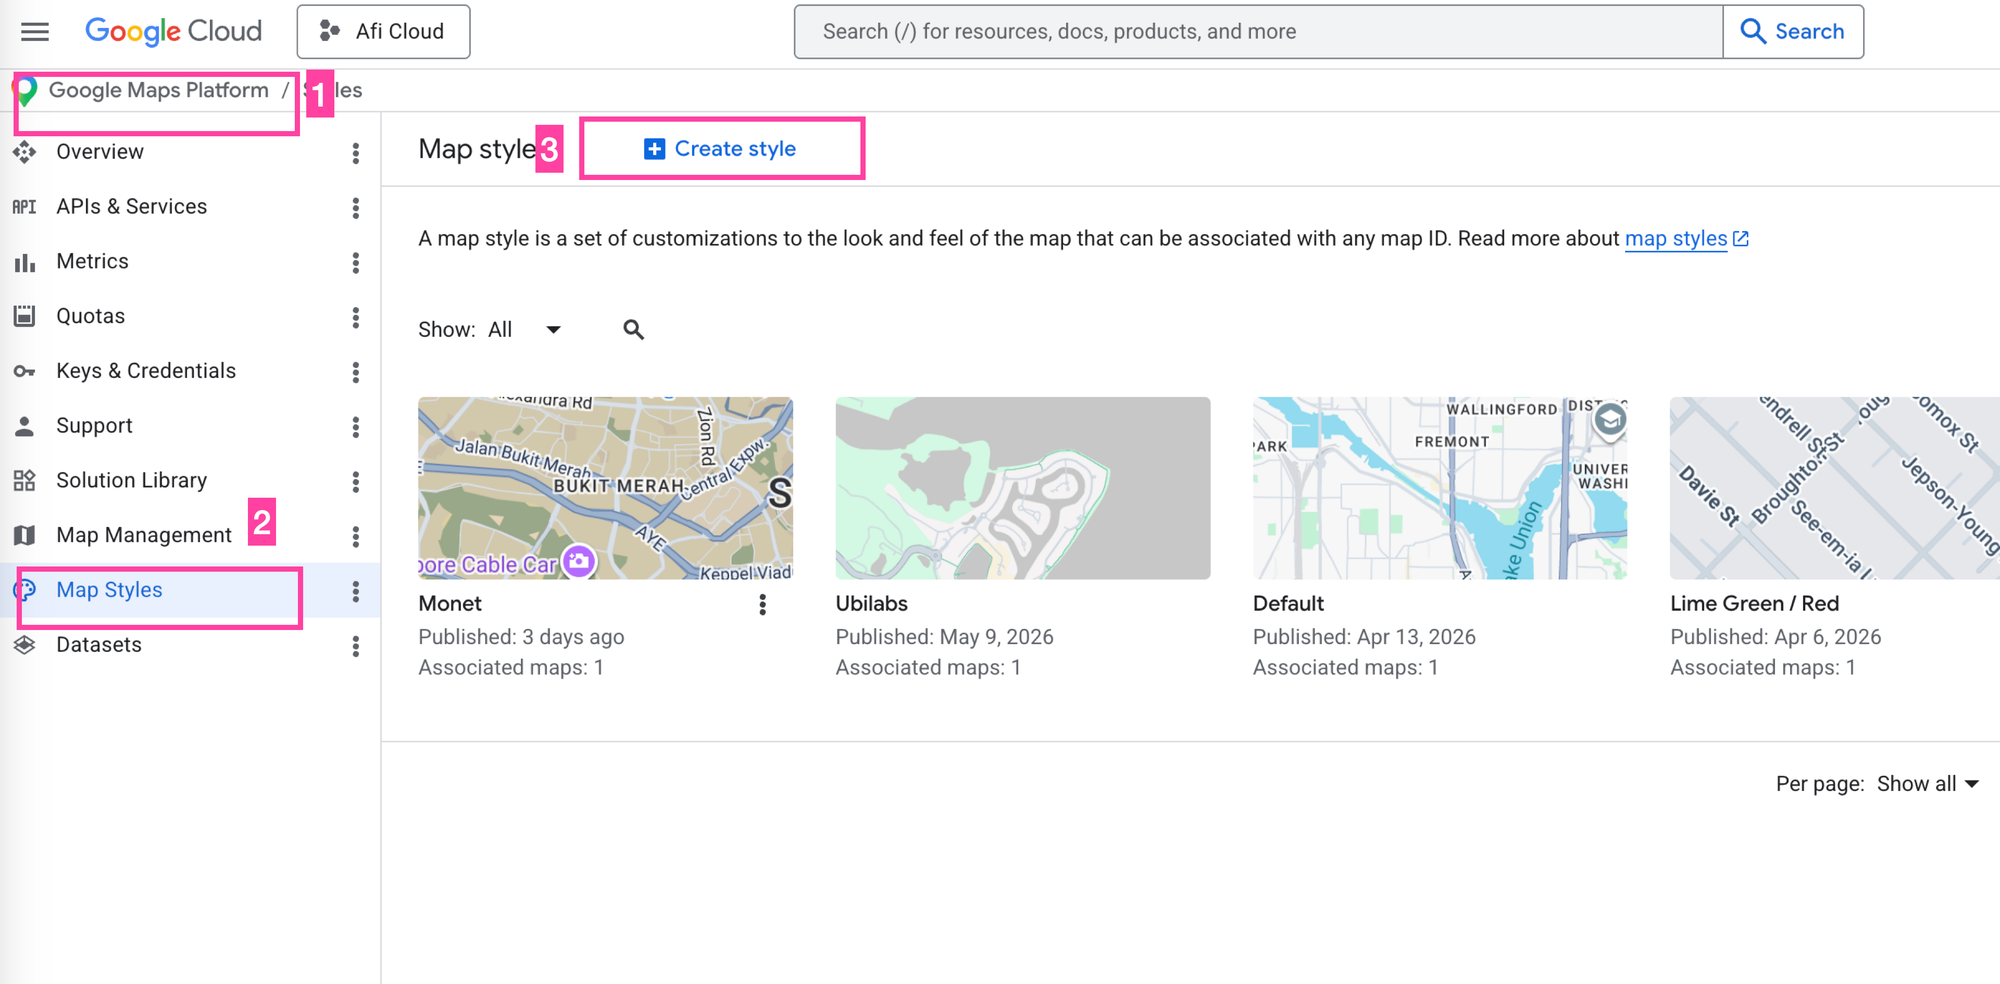The height and width of the screenshot is (984, 2000).
Task: Open the Metrics section
Action: [93, 262]
